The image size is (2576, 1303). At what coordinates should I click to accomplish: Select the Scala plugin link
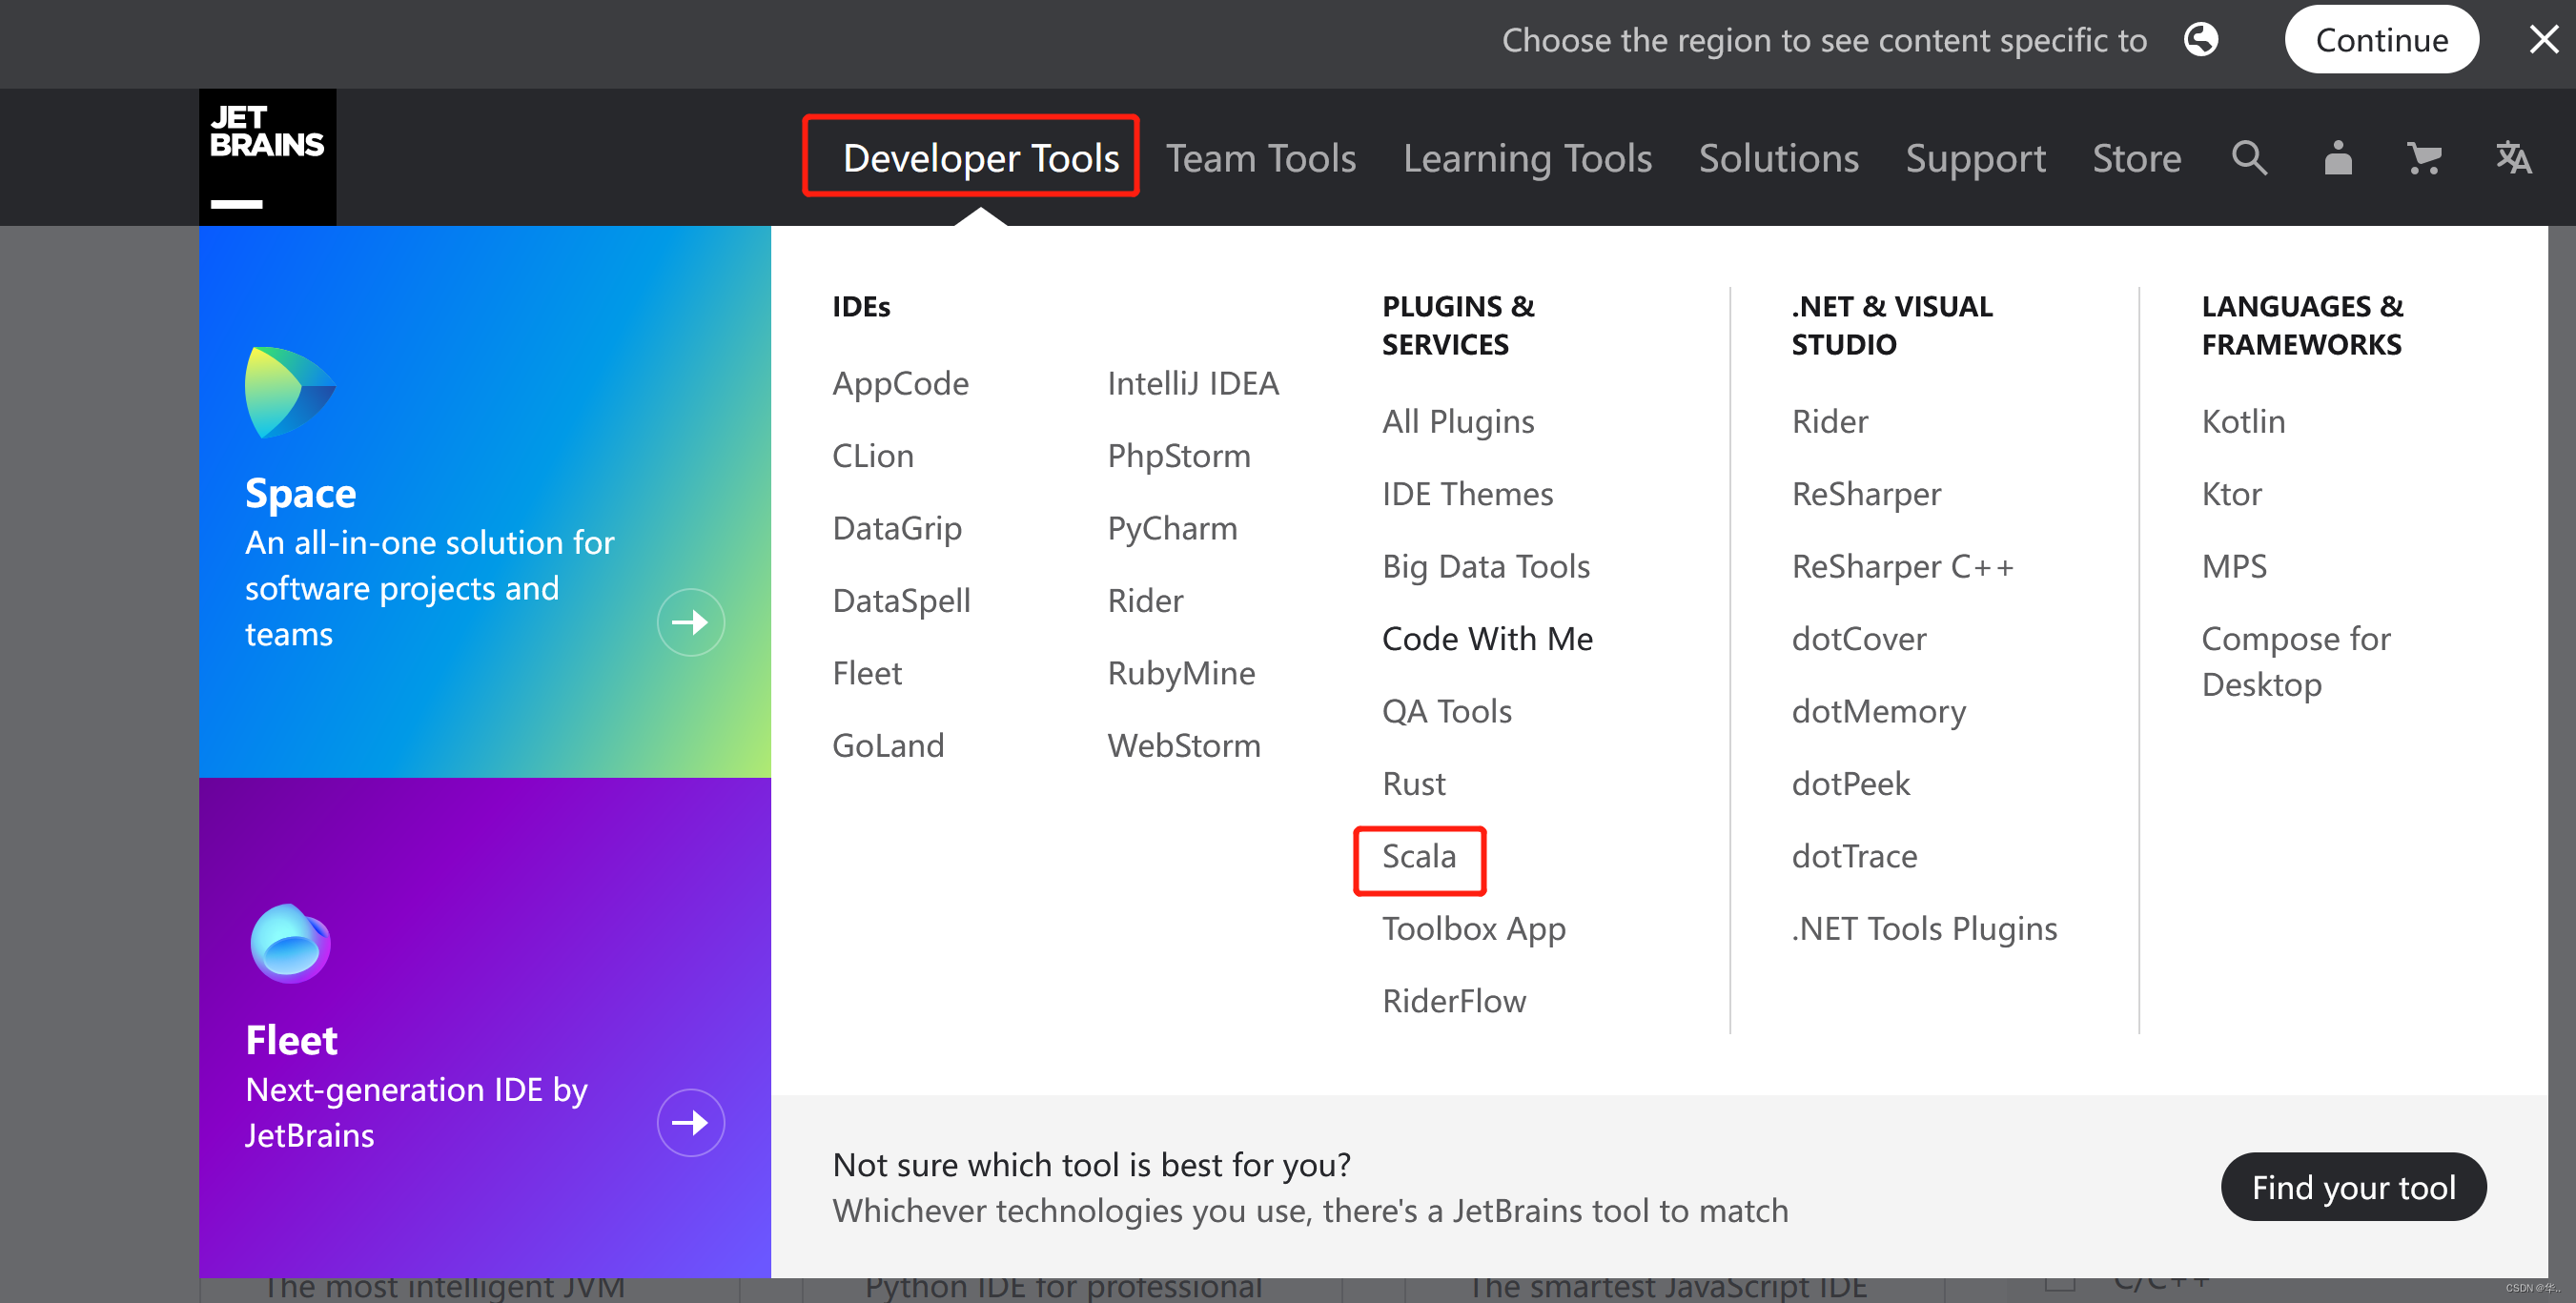click(x=1419, y=856)
